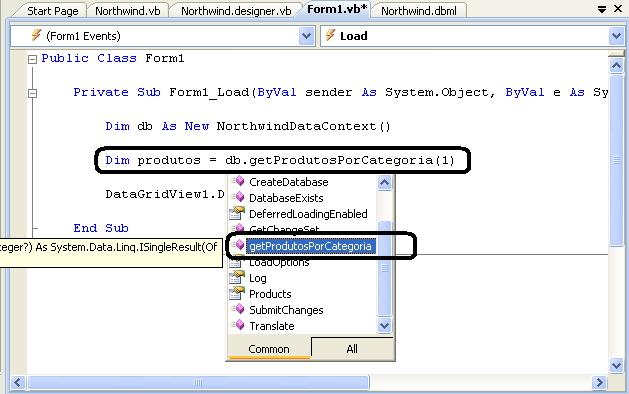
Task: Click 'Public Class Form1' declaration text
Action: (113, 58)
